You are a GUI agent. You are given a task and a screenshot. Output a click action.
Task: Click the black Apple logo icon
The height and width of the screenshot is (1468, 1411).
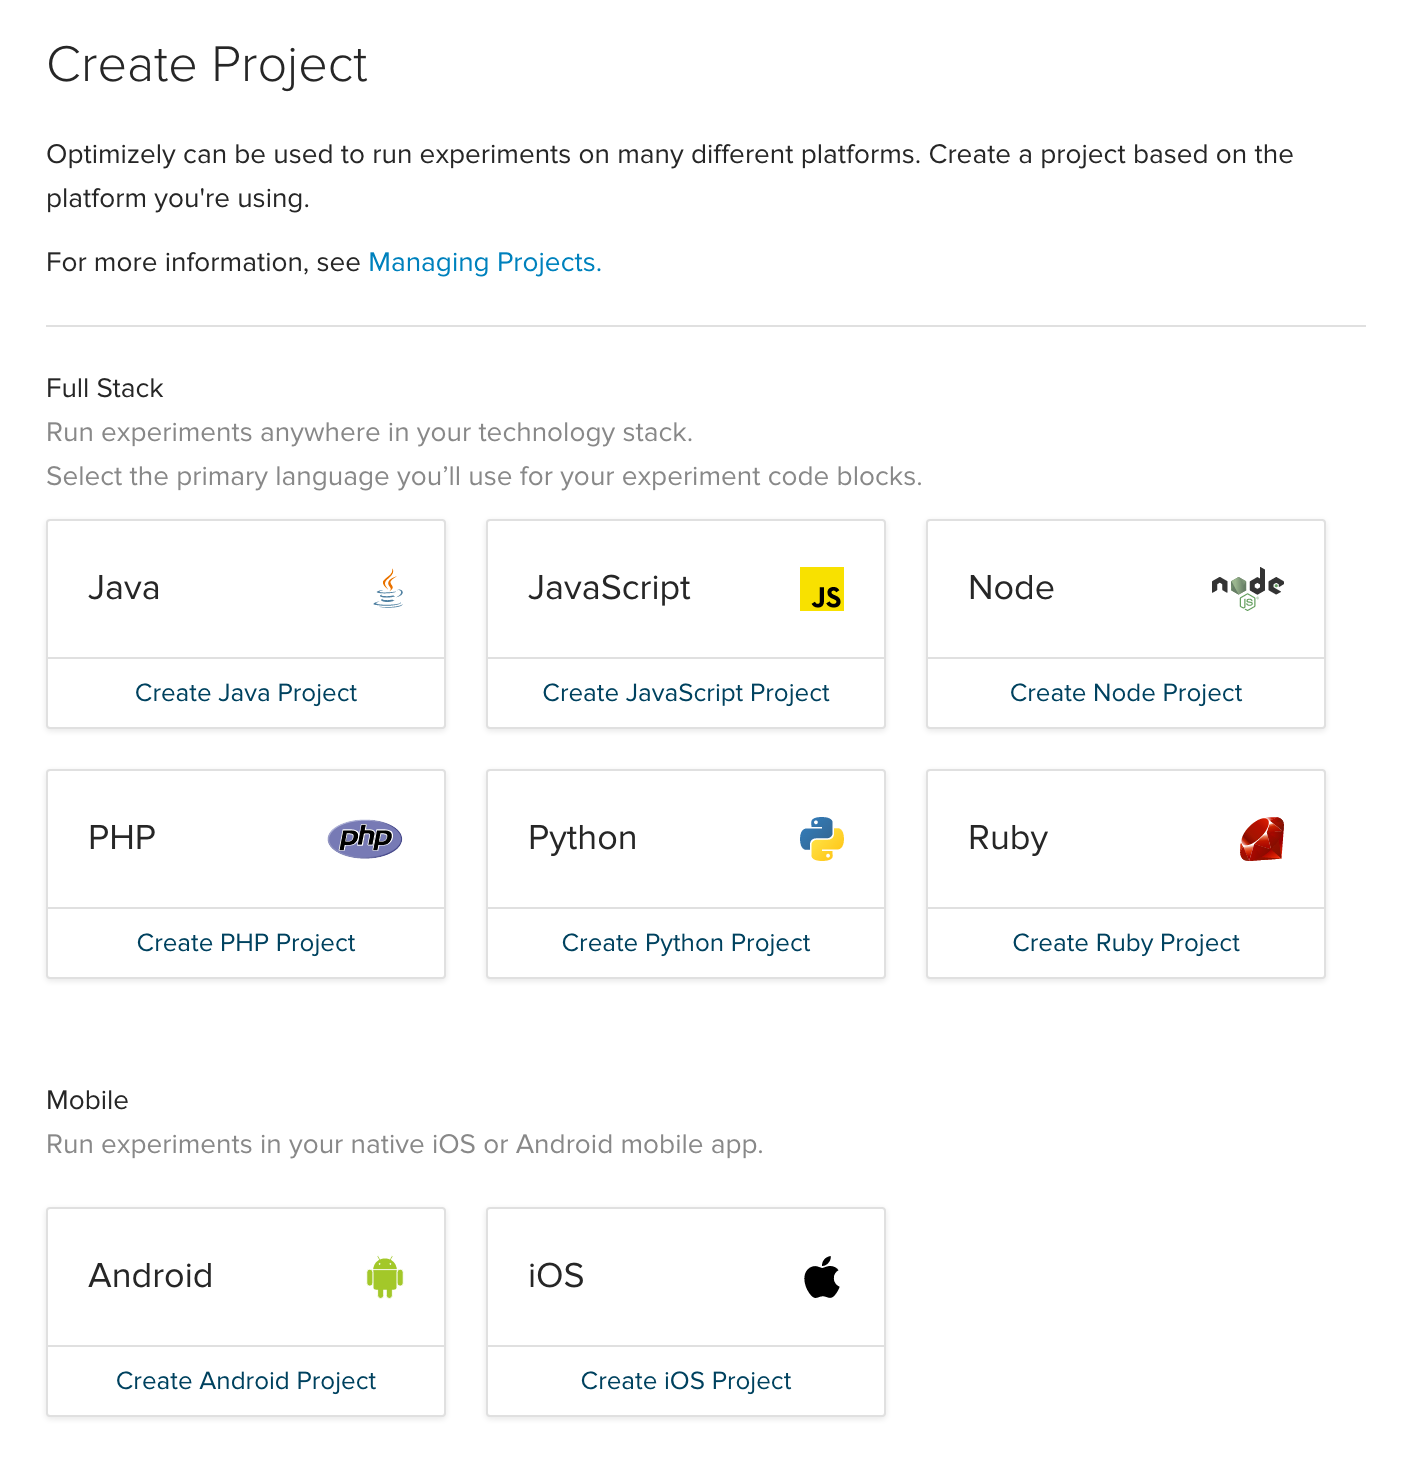[821, 1277]
